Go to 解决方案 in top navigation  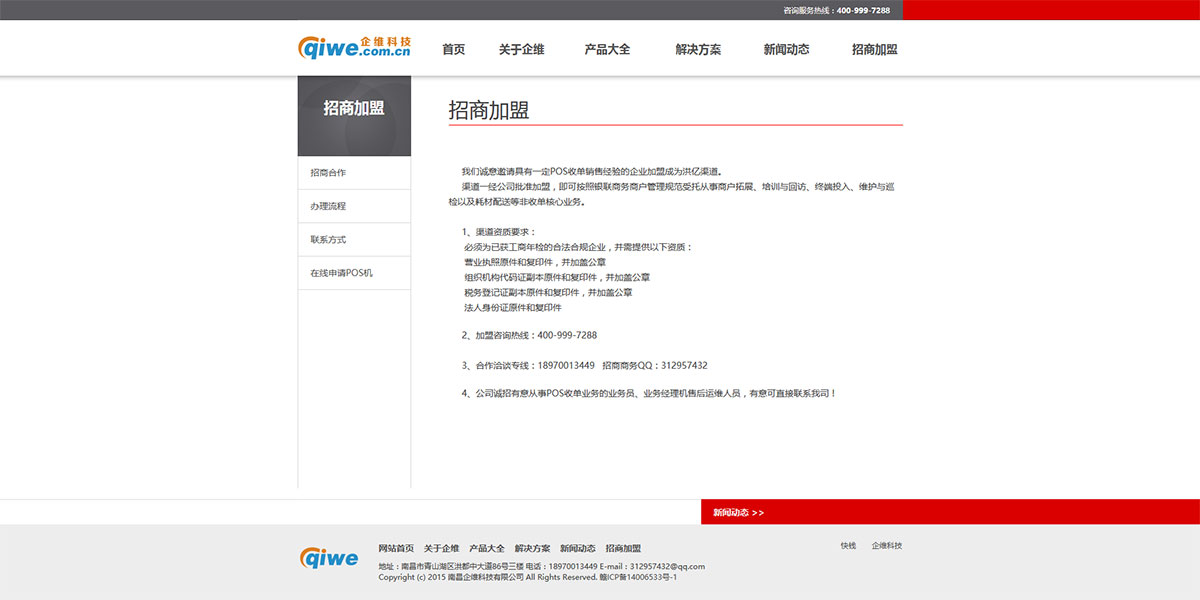tap(698, 49)
